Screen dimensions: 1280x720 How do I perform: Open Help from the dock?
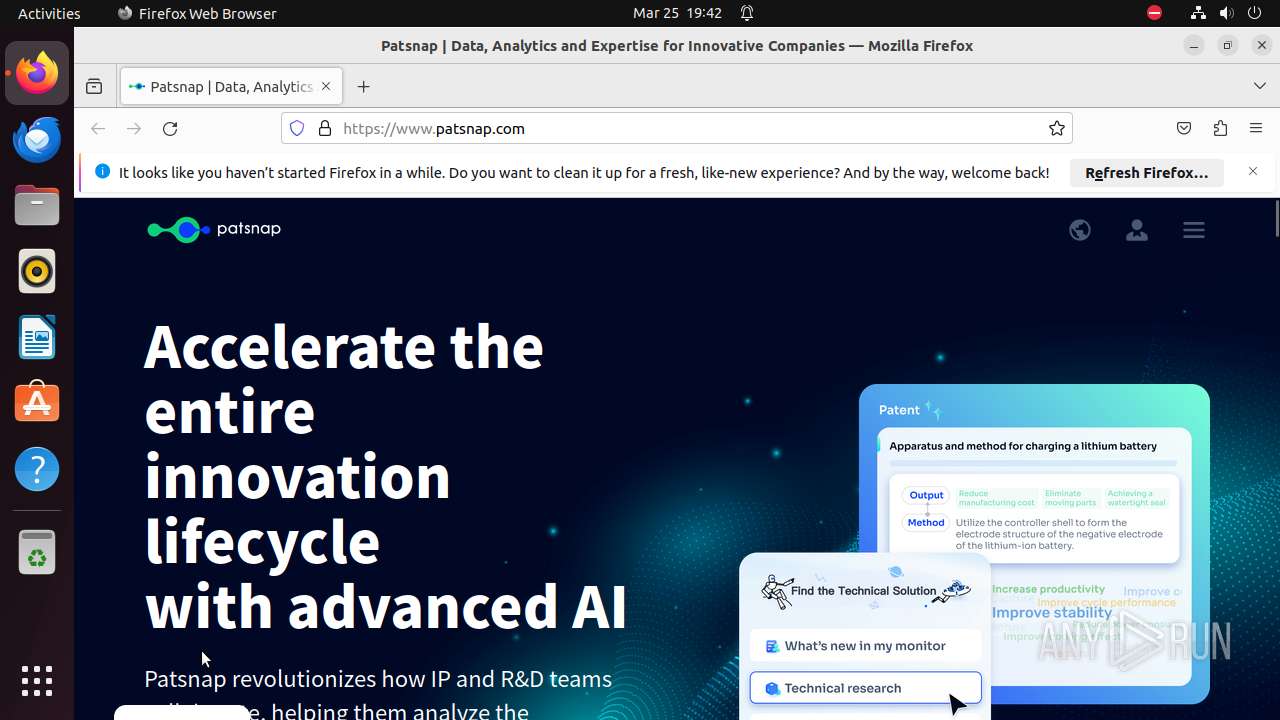[x=37, y=469]
